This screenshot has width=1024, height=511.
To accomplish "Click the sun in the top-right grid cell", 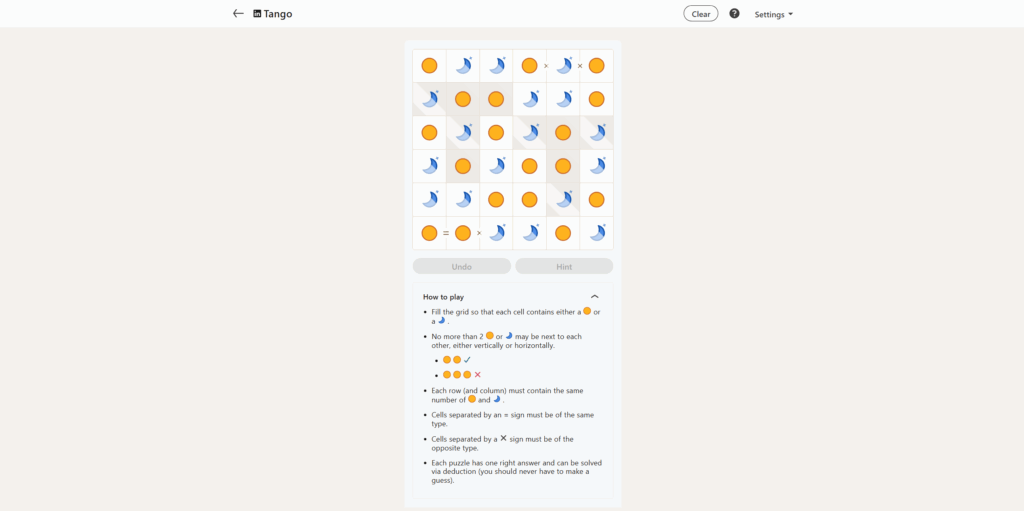I will coord(596,66).
